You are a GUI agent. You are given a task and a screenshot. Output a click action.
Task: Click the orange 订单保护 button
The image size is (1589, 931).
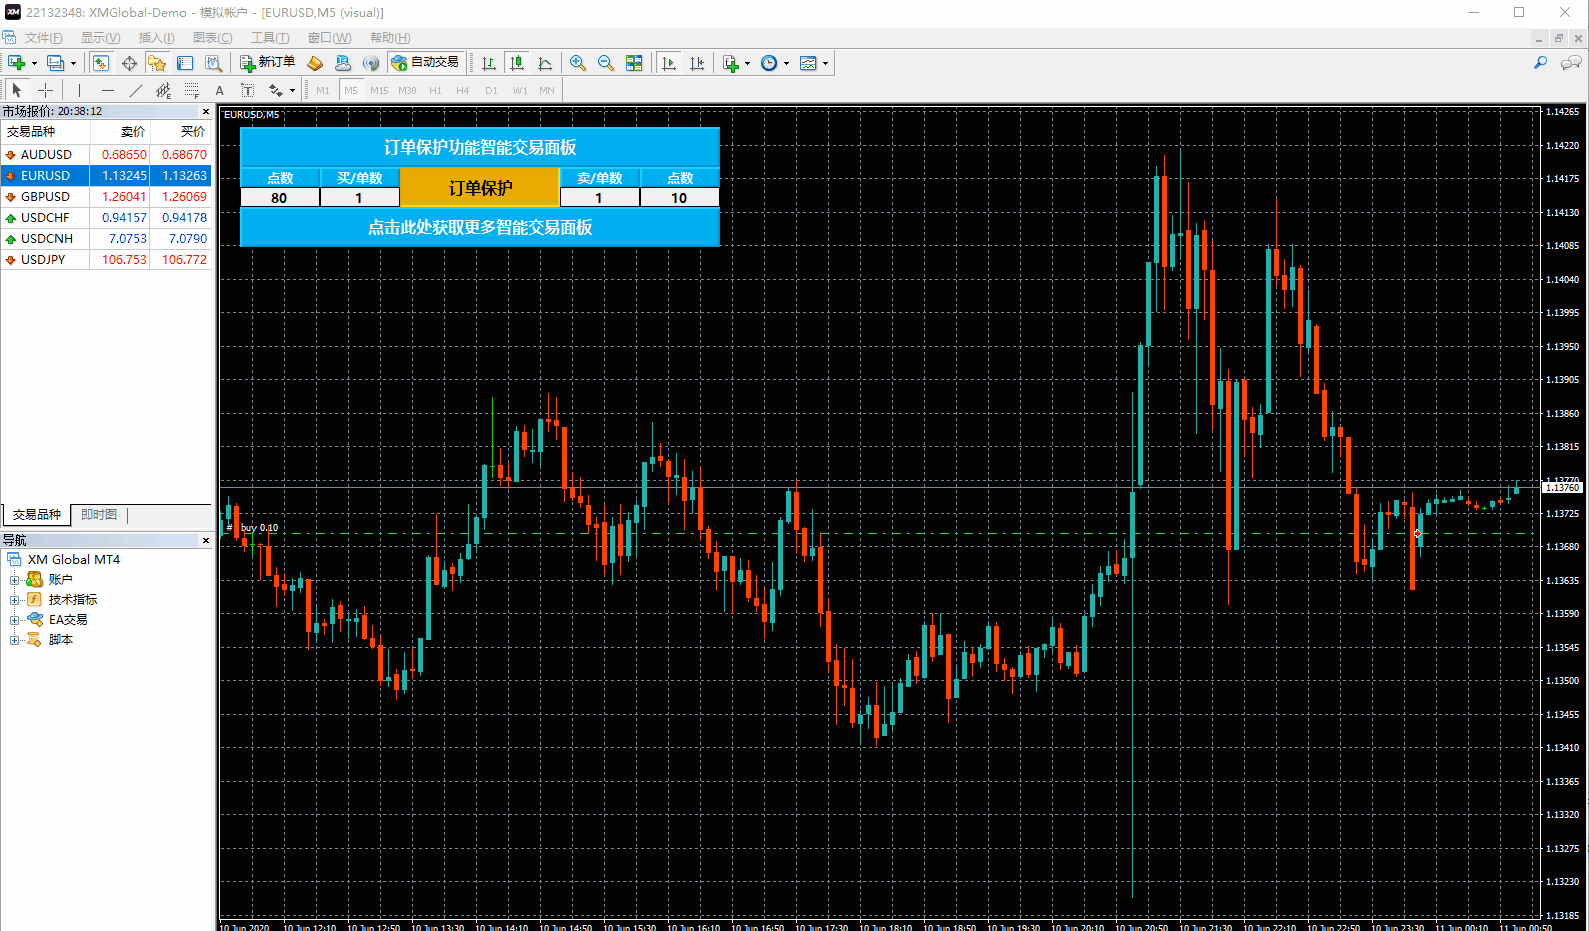(x=480, y=188)
